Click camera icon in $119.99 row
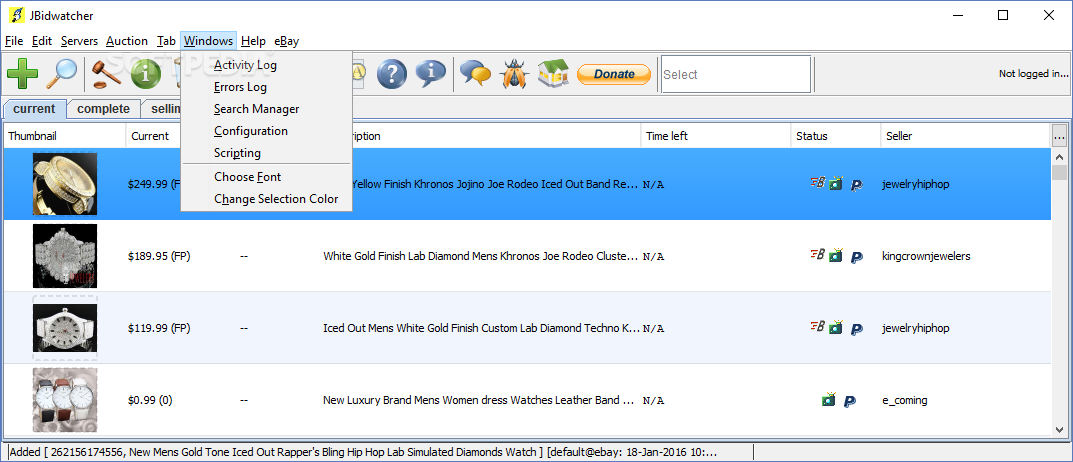The height and width of the screenshot is (462, 1073). [x=836, y=327]
